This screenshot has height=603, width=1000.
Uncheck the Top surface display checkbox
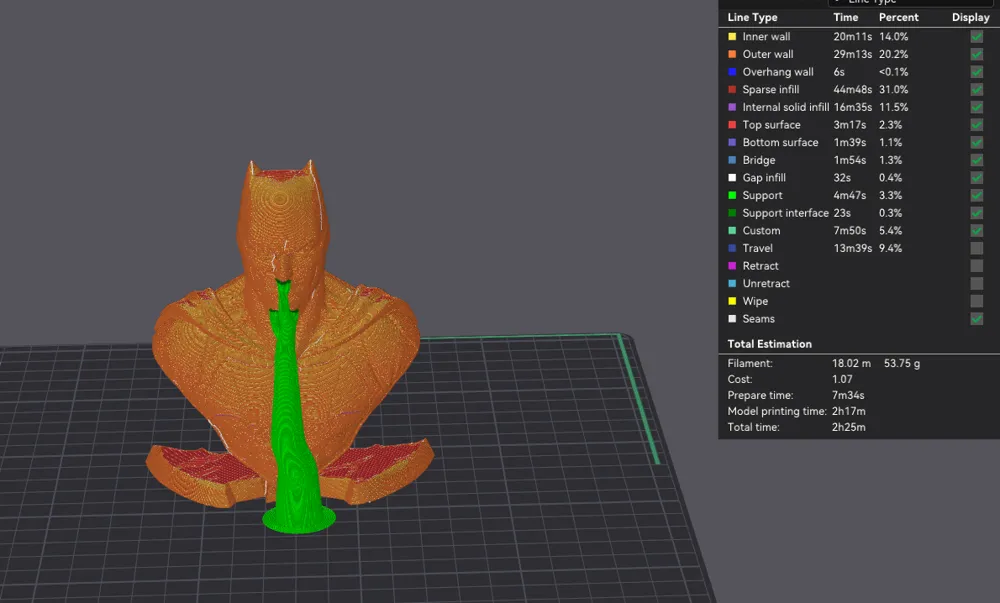[976, 125]
